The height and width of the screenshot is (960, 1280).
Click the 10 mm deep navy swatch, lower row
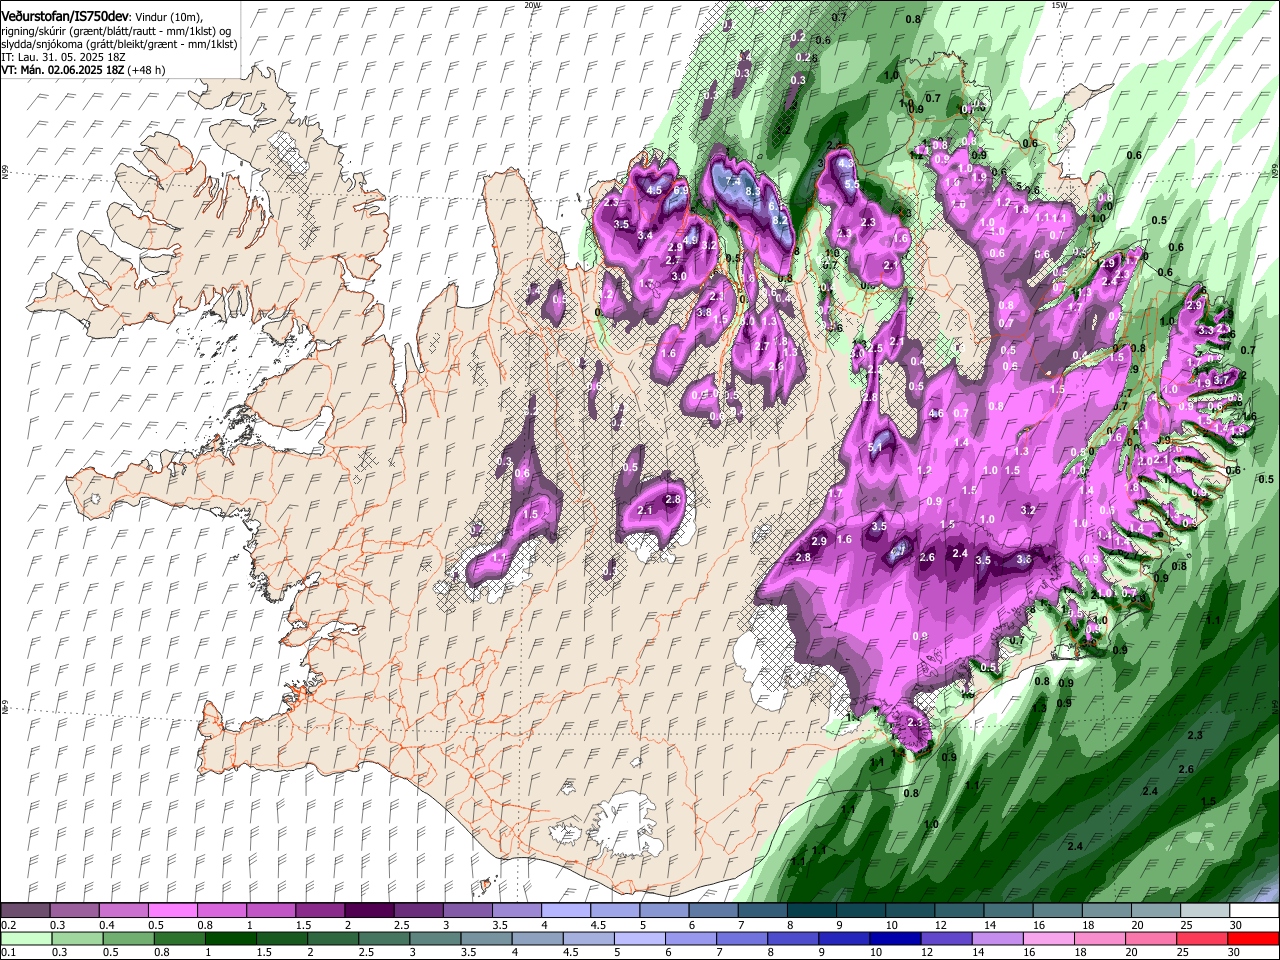(896, 939)
